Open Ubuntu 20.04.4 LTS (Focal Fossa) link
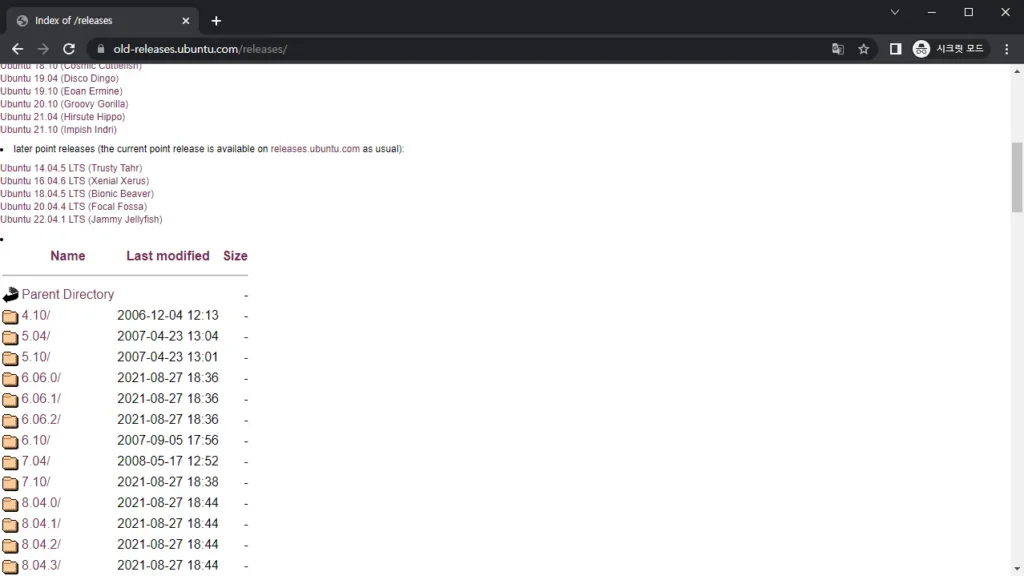 74,206
